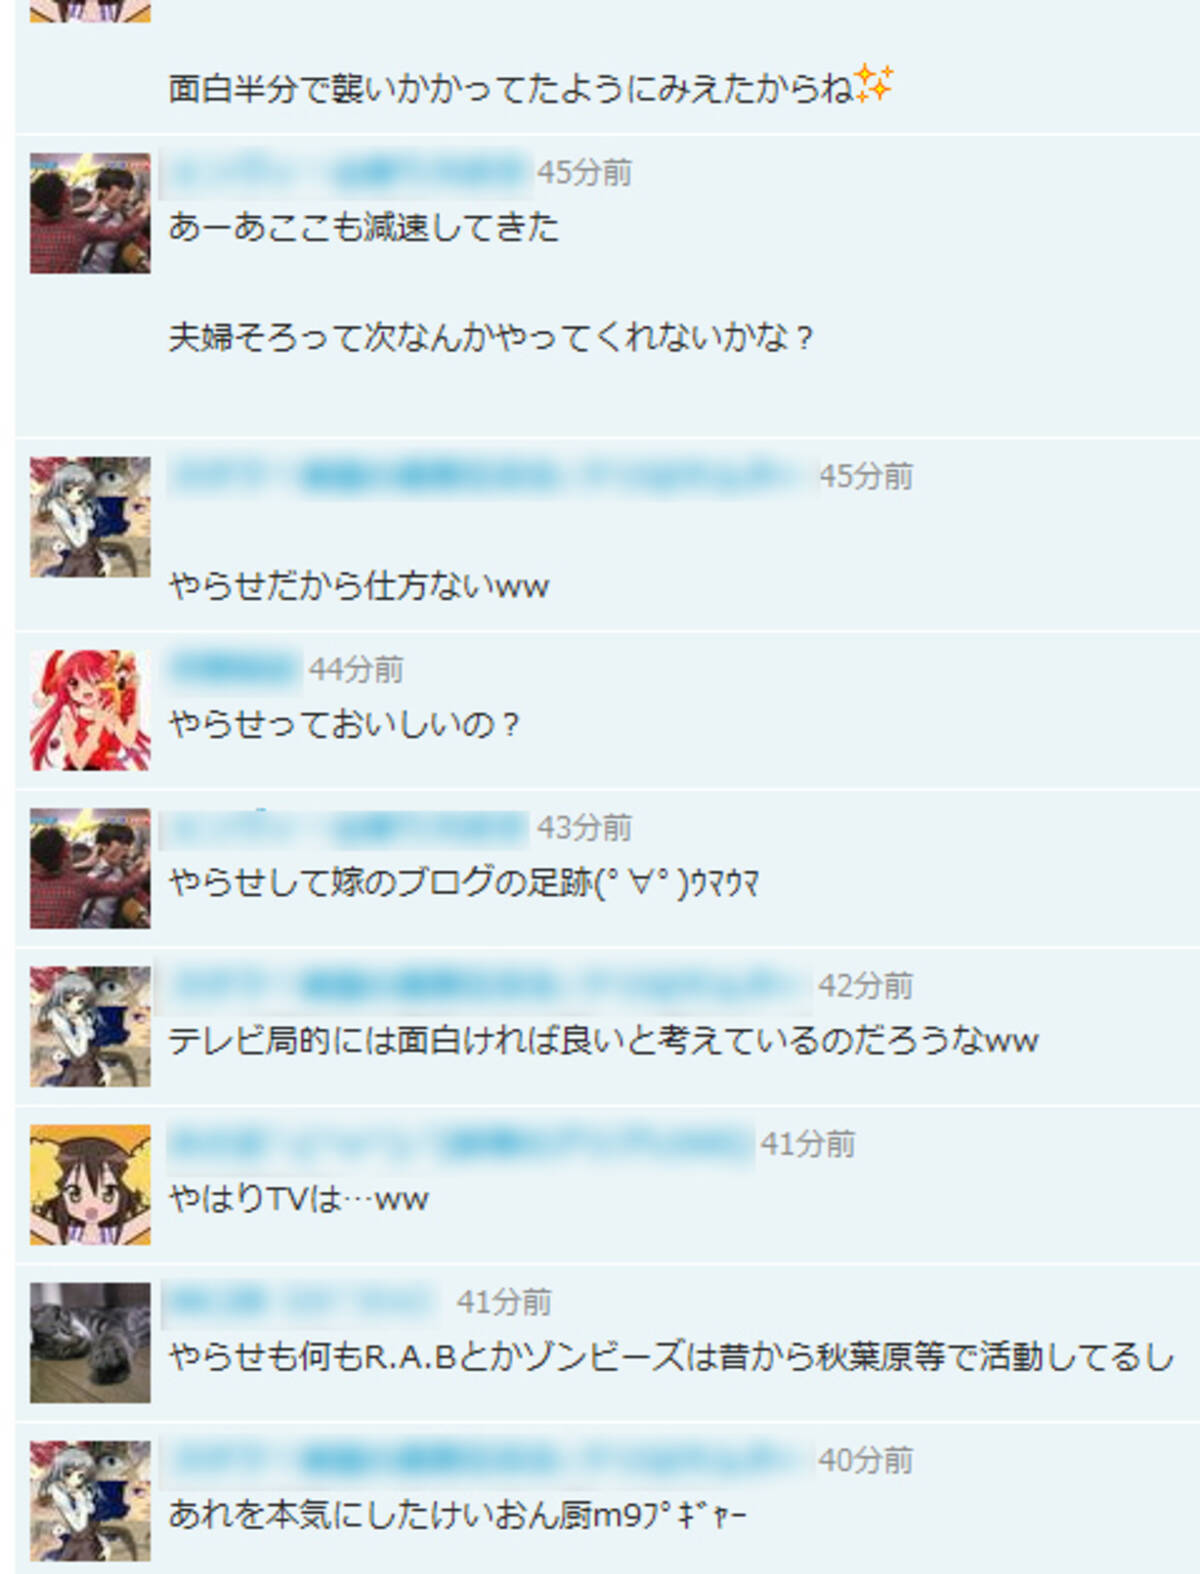Click the blurred username above 'やはりTVは…ww'
Screen dimensions: 1200x1574
[460, 1142]
